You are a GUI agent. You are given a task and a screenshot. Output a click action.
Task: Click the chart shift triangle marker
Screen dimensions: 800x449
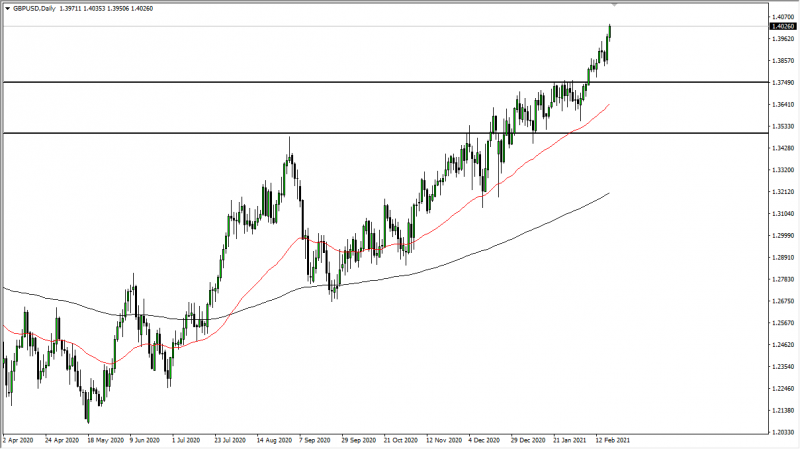(614, 5)
